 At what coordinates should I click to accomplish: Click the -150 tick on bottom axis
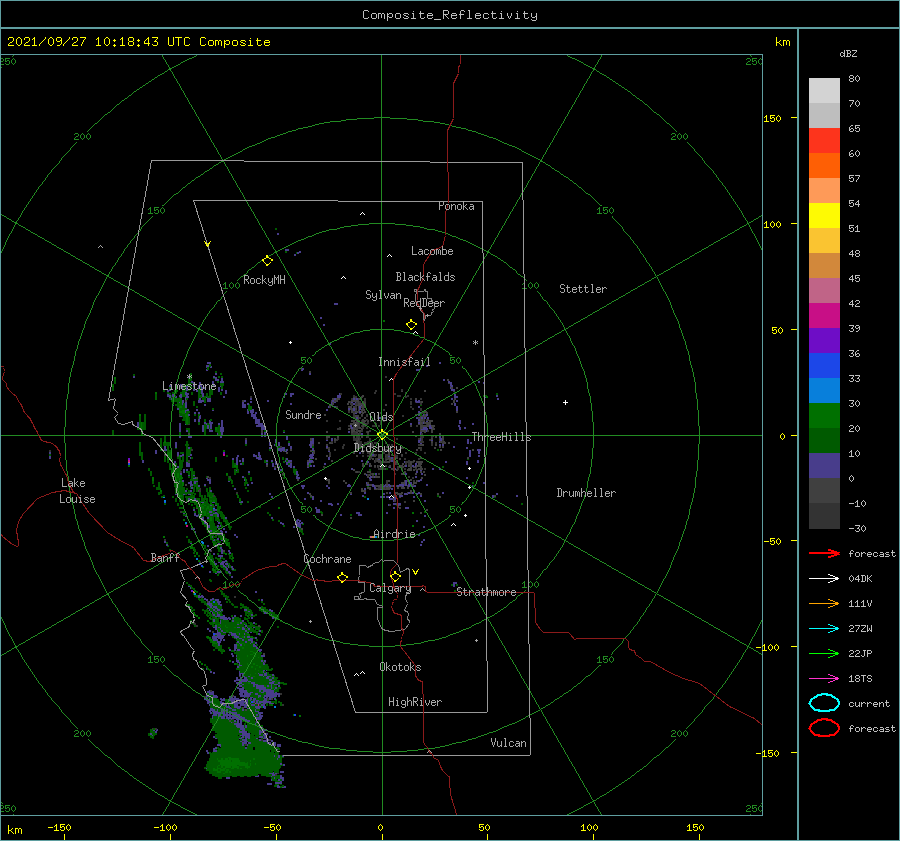[x=59, y=827]
